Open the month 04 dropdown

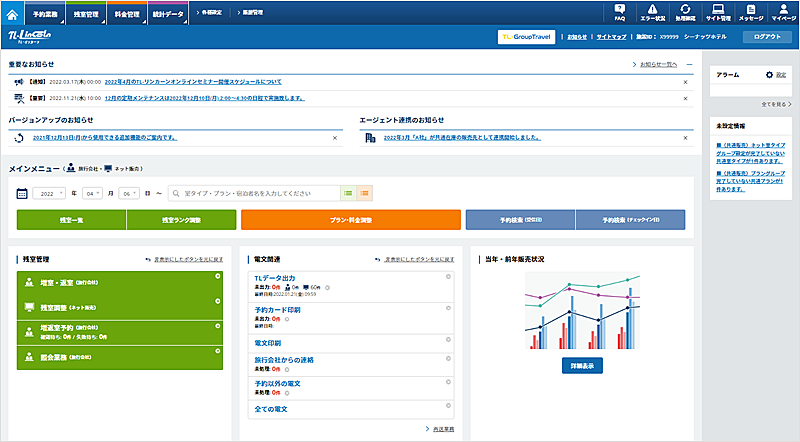[91, 192]
